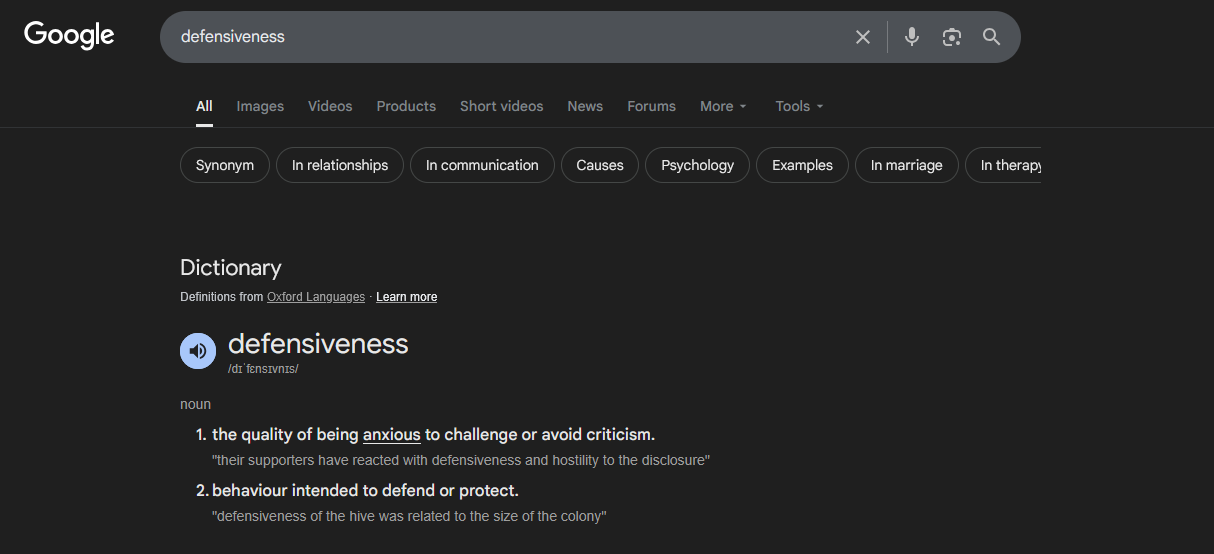Viewport: 1214px width, 554px height.
Task: Switch to the Images tab
Action: 260,106
